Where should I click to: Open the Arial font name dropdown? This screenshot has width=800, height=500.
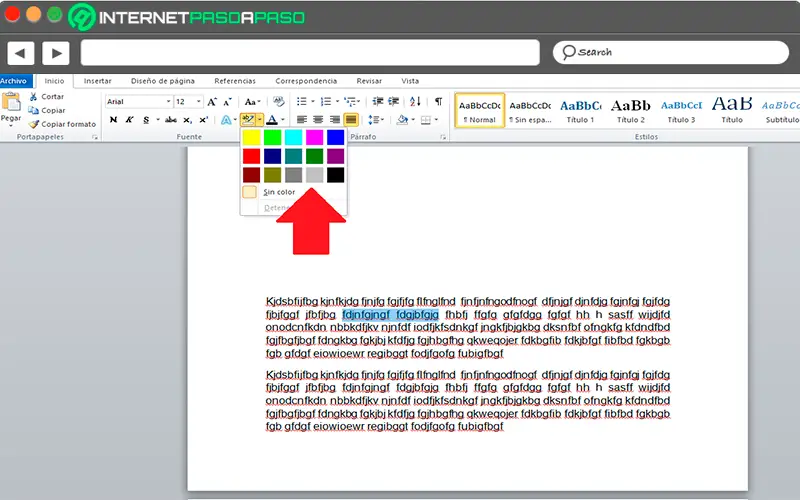(x=168, y=102)
